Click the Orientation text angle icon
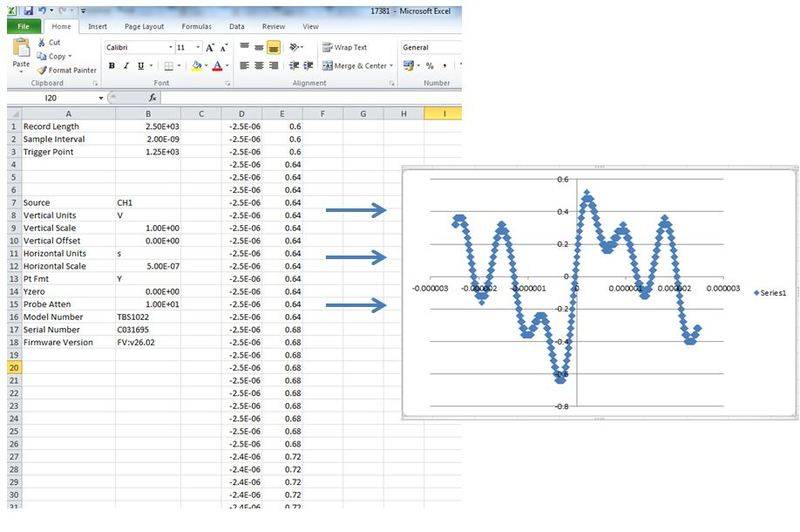Image resolution: width=800 pixels, height=532 pixels. pyautogui.click(x=295, y=47)
